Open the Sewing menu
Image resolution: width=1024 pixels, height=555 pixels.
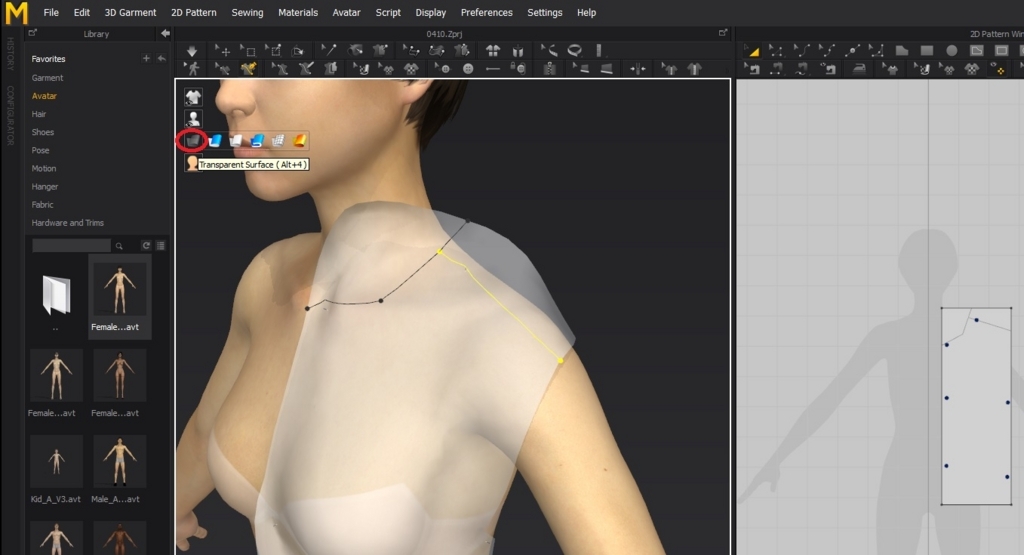click(x=248, y=12)
